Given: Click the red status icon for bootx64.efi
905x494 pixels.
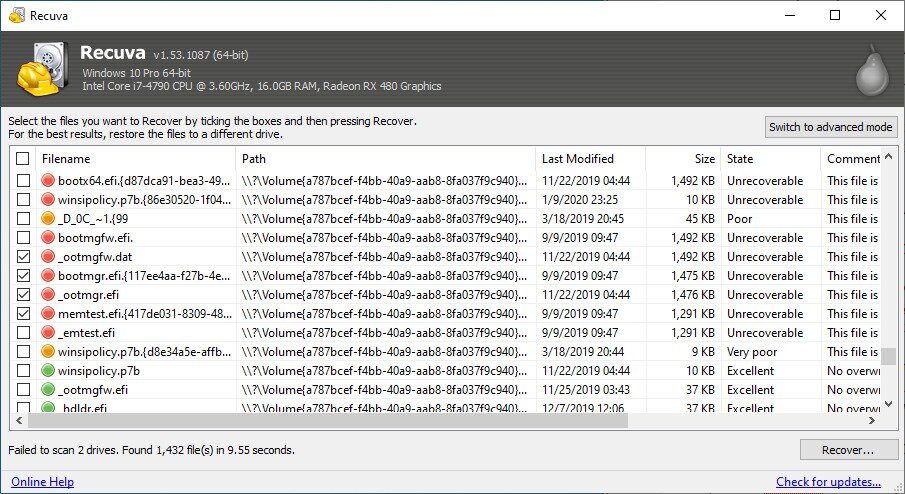Looking at the screenshot, I should coord(48,181).
